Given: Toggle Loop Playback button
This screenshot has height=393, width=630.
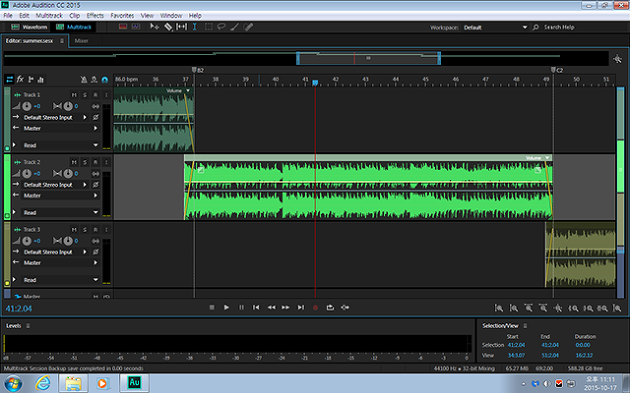Looking at the screenshot, I should 330,307.
